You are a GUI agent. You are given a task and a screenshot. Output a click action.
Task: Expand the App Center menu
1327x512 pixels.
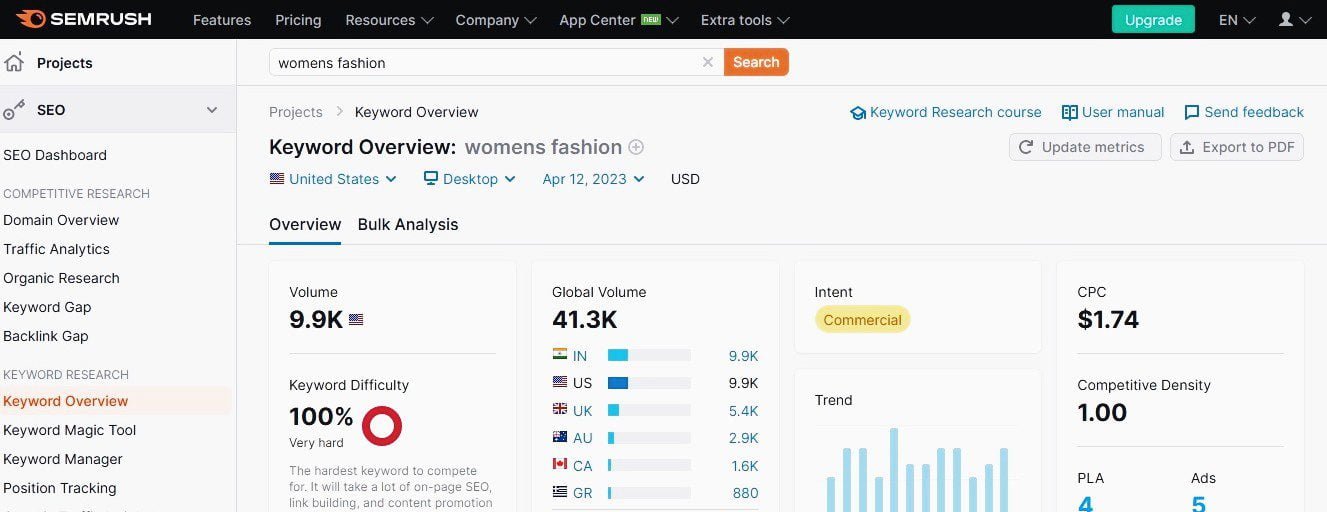point(619,20)
